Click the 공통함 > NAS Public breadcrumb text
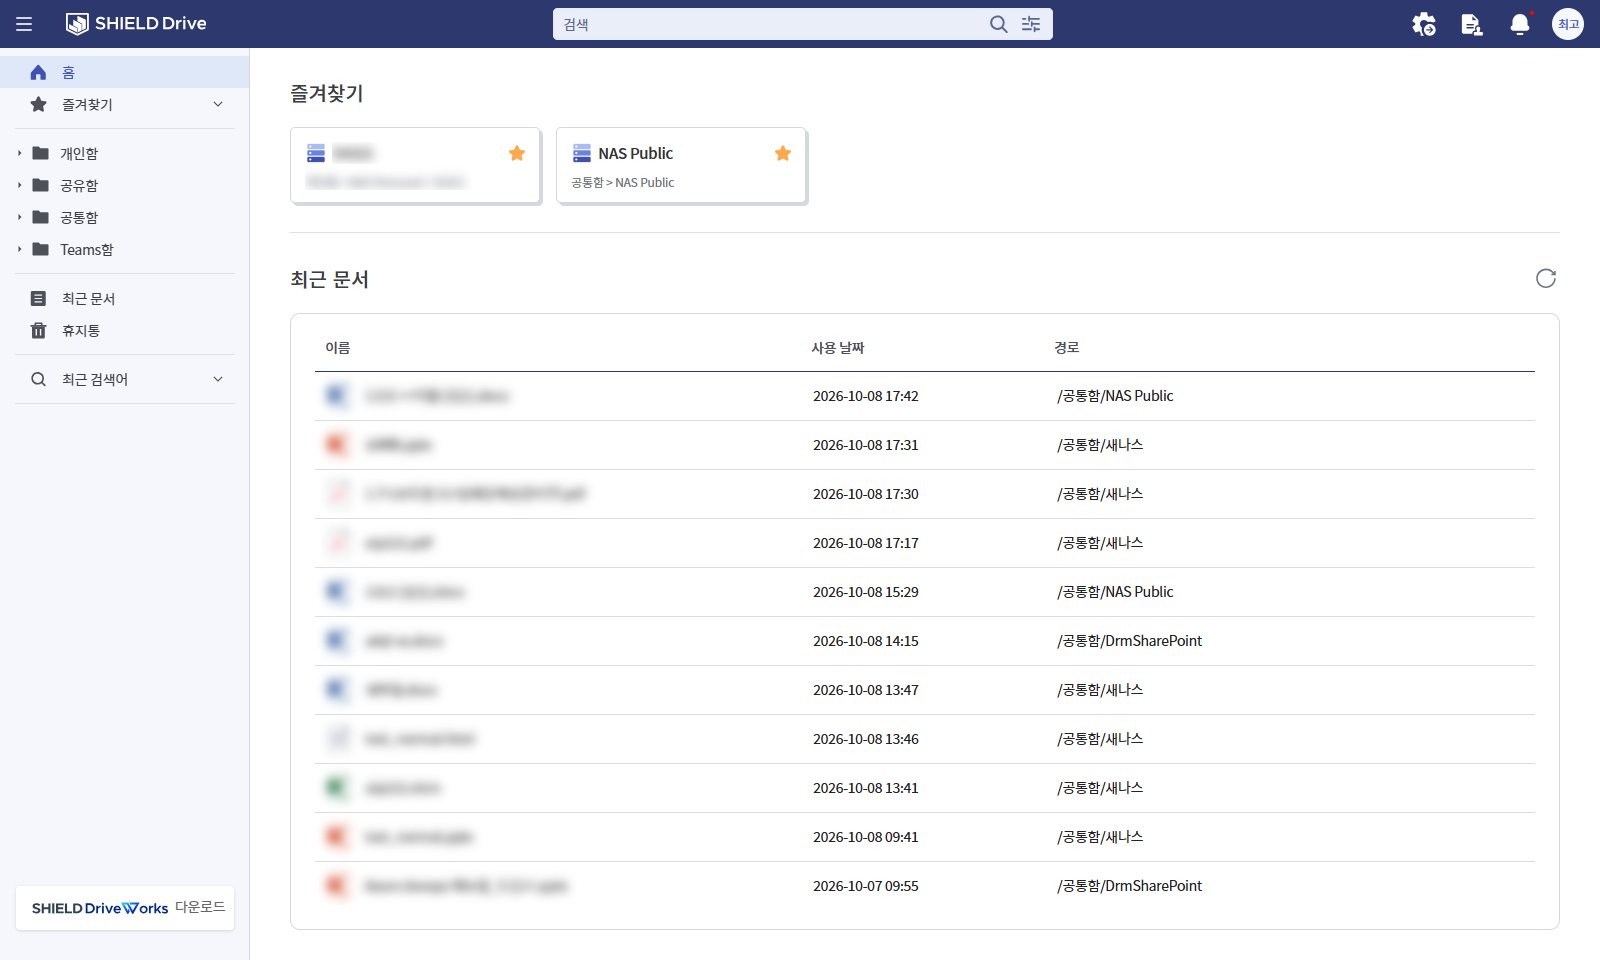Screen dimensions: 1600x960 click(623, 182)
